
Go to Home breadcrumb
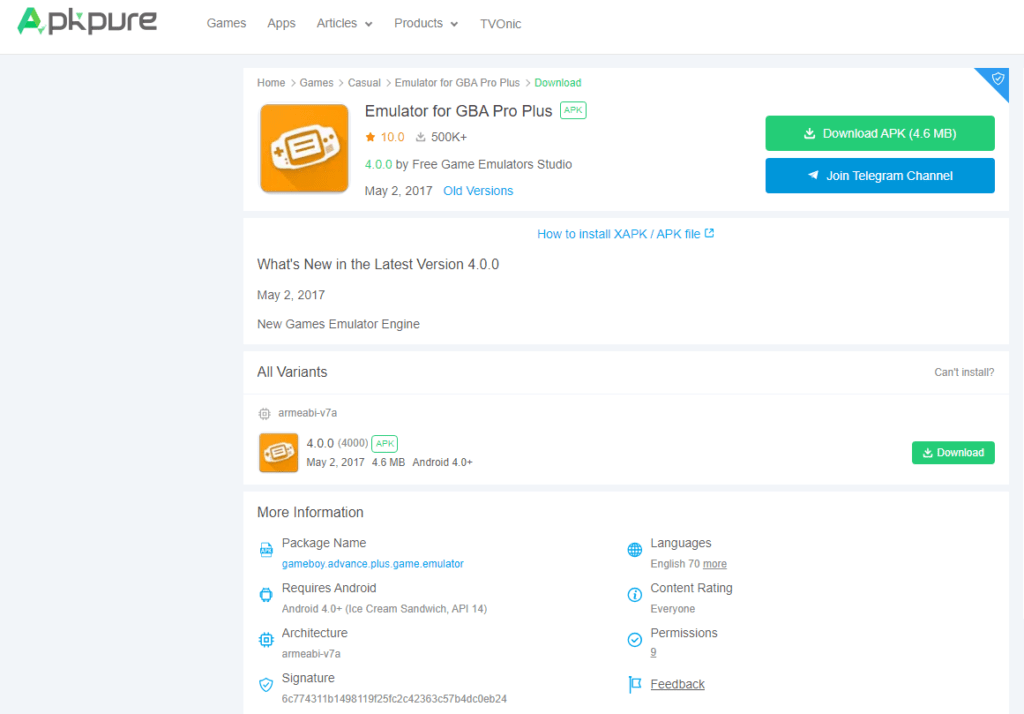click(x=271, y=83)
